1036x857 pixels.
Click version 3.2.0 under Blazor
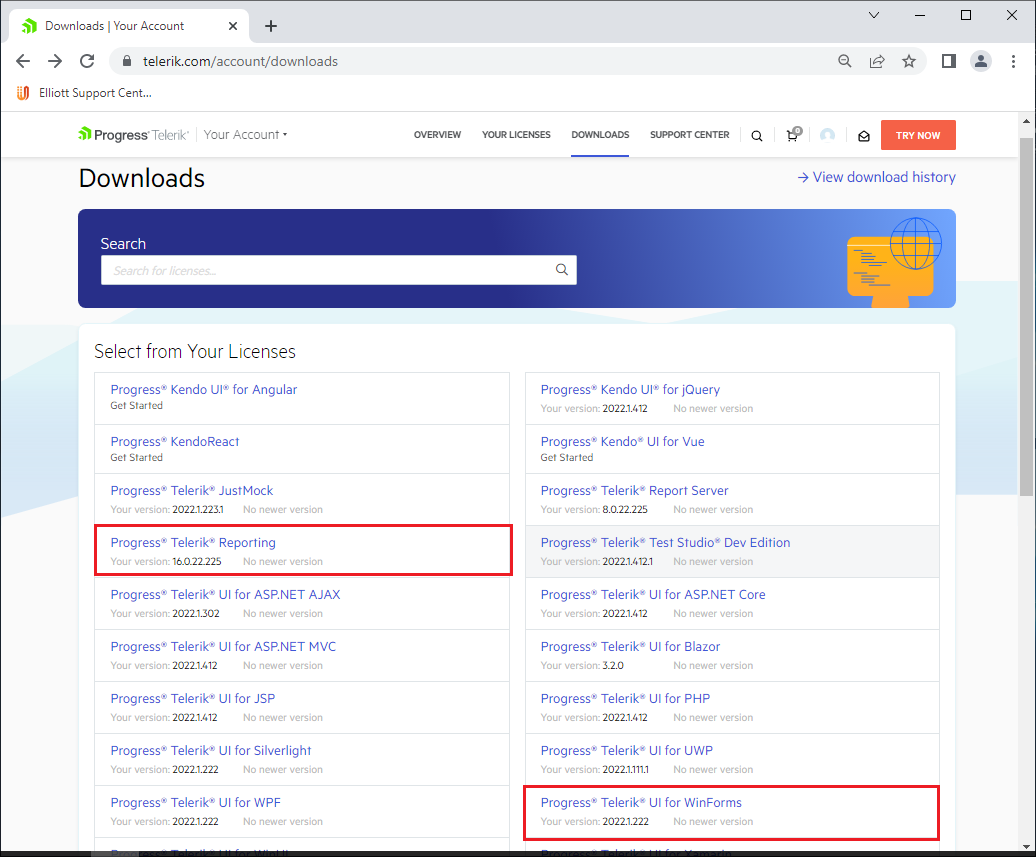pos(613,665)
